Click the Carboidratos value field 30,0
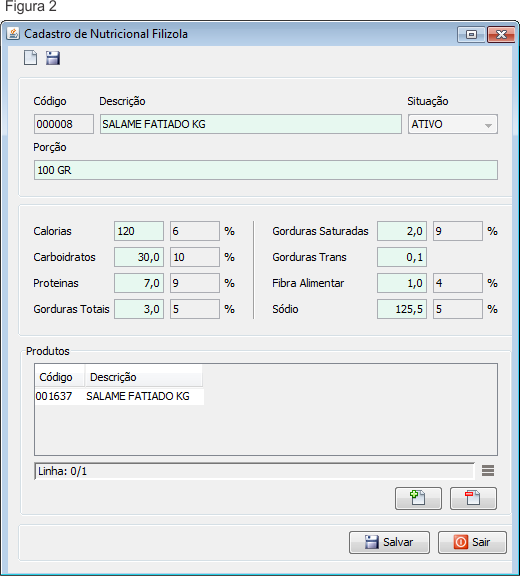Viewport: 520px width, 576px height. [x=139, y=257]
